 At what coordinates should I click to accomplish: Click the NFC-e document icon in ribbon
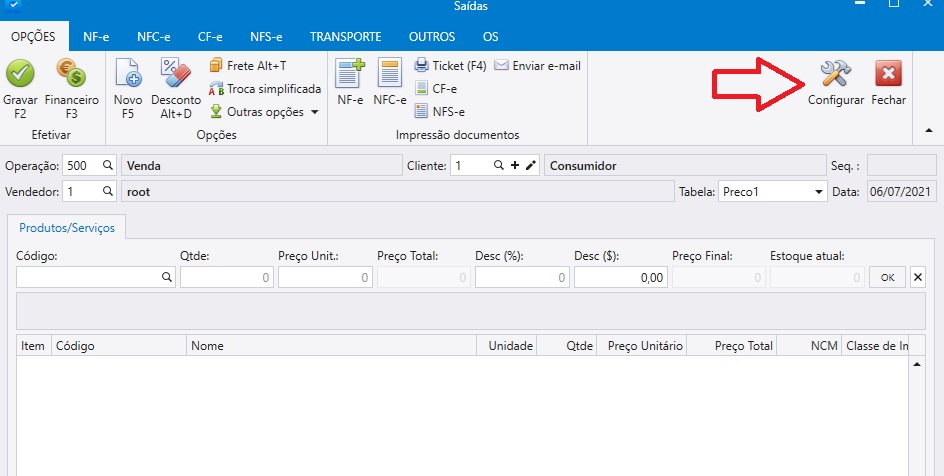click(x=390, y=73)
